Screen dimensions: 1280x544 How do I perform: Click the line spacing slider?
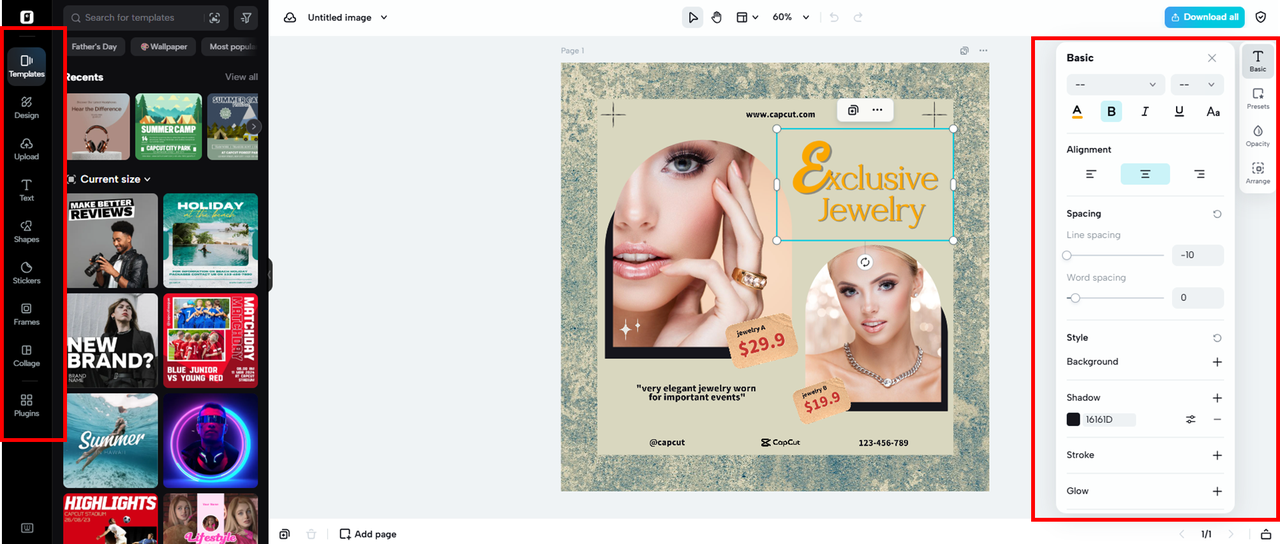(1114, 256)
